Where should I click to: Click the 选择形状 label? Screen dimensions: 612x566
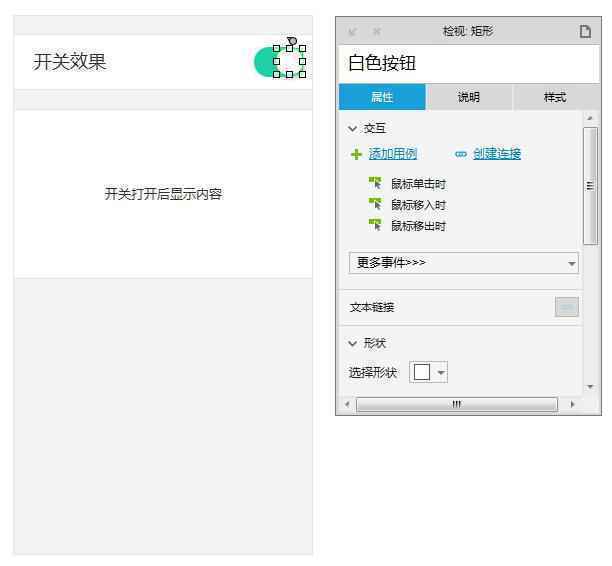coord(372,373)
